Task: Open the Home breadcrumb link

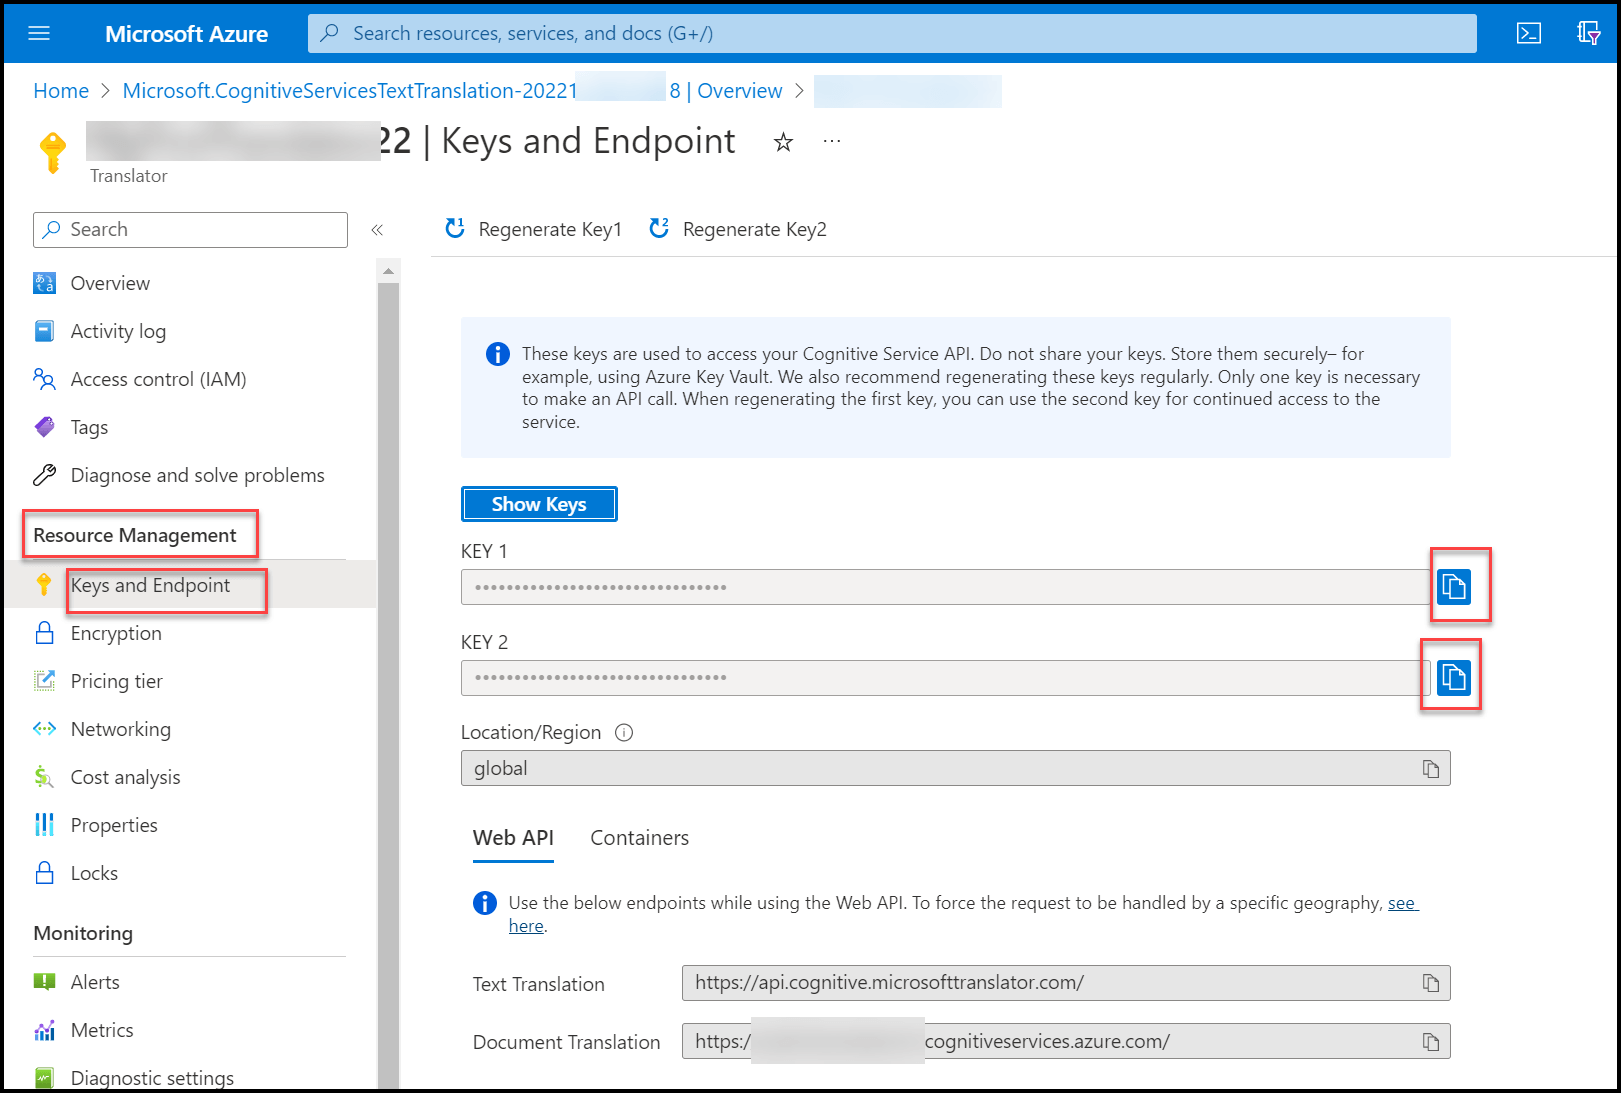Action: (x=61, y=91)
